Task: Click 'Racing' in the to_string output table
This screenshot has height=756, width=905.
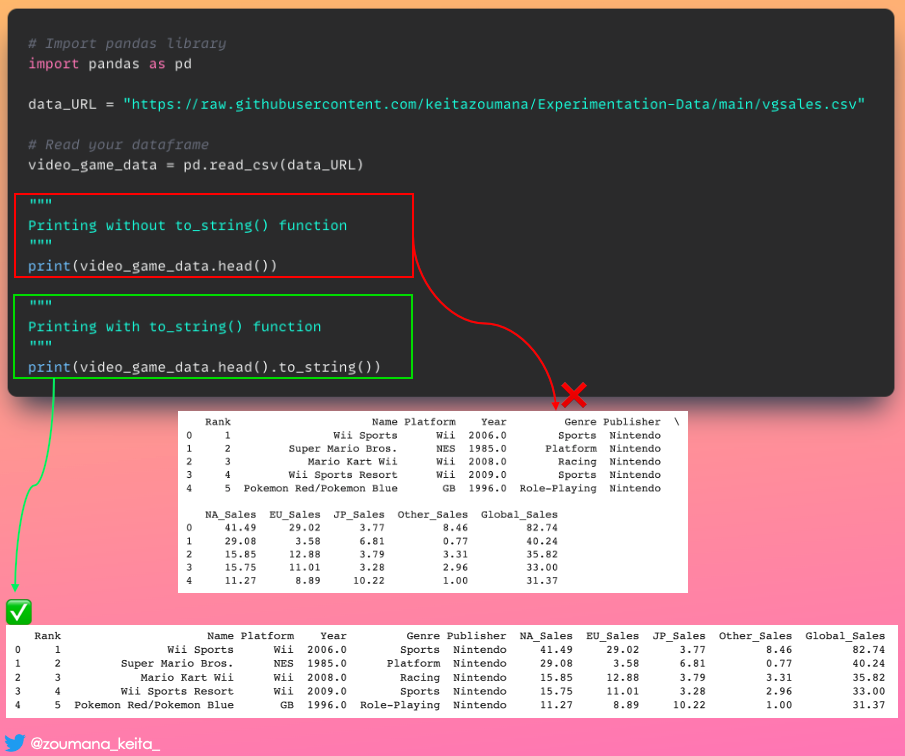Action: coord(420,678)
